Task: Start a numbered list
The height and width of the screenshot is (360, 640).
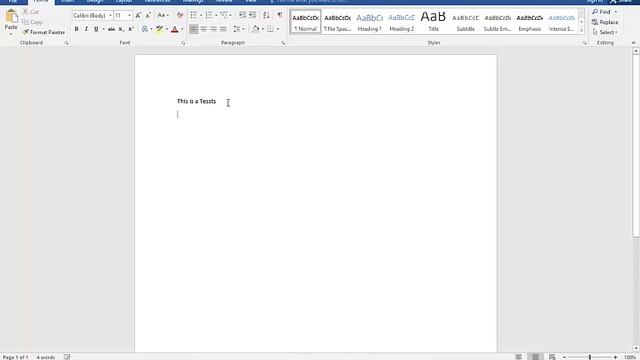Action: pos(209,16)
